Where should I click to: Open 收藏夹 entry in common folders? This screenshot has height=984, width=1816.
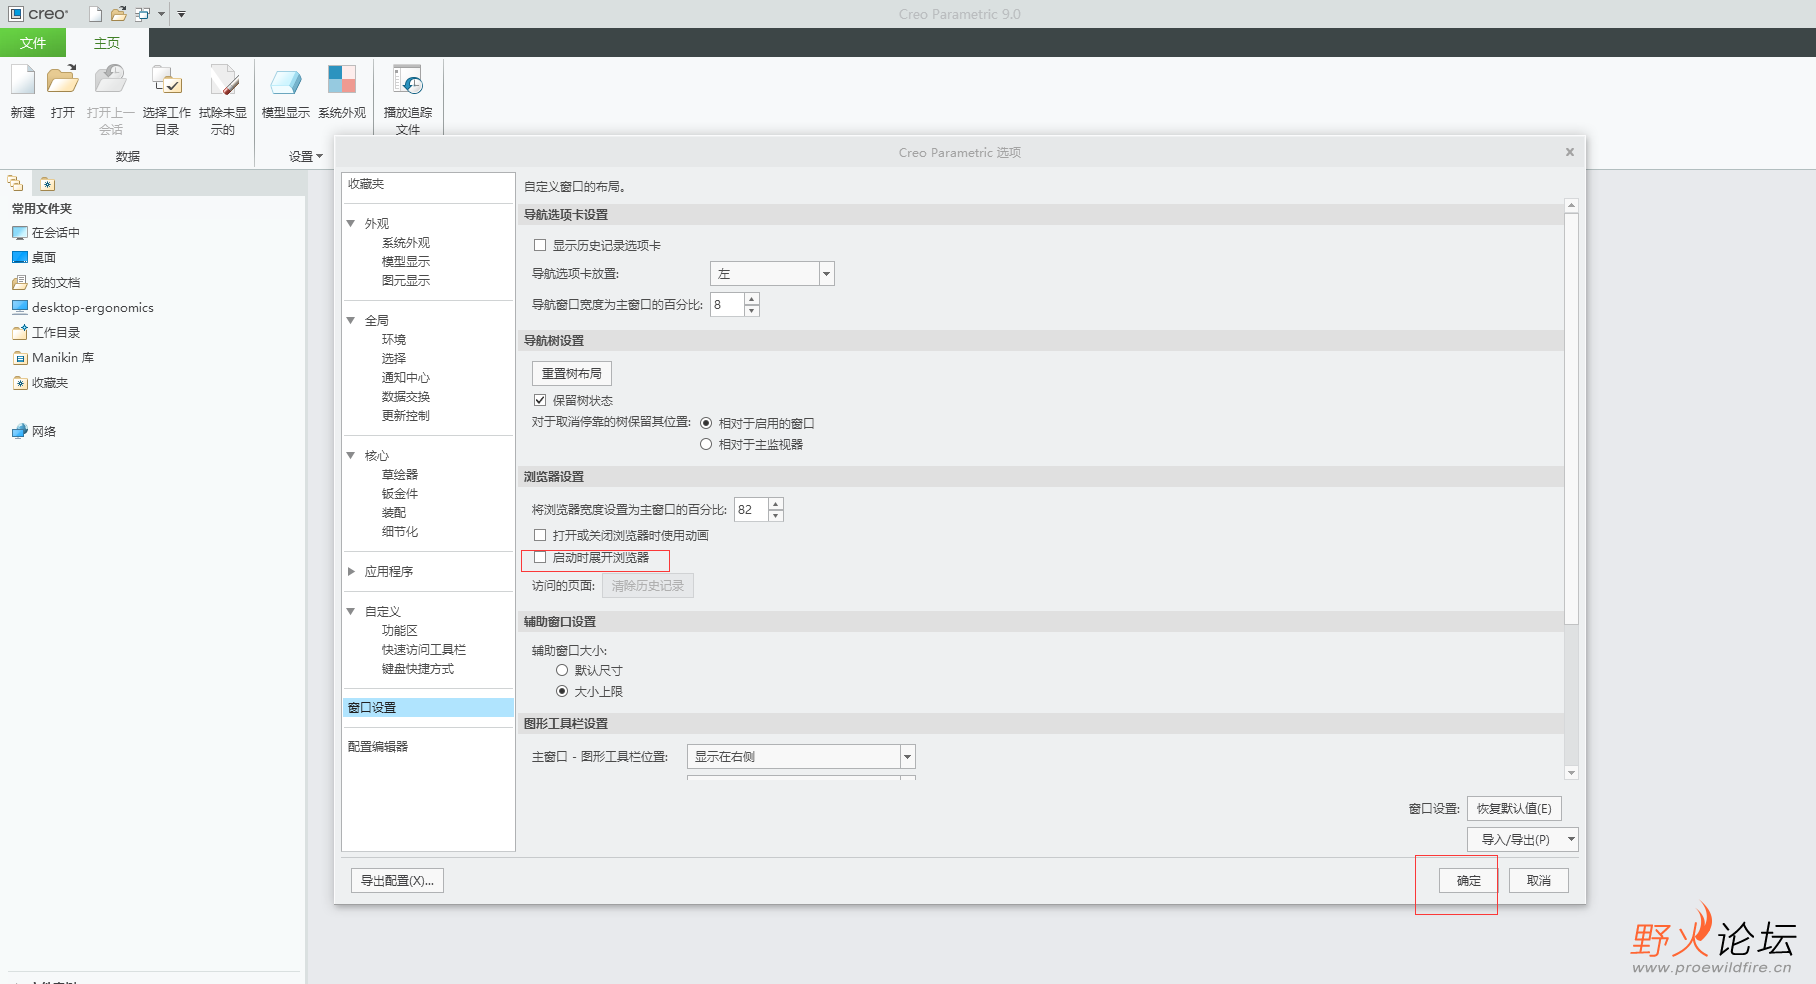(40, 382)
